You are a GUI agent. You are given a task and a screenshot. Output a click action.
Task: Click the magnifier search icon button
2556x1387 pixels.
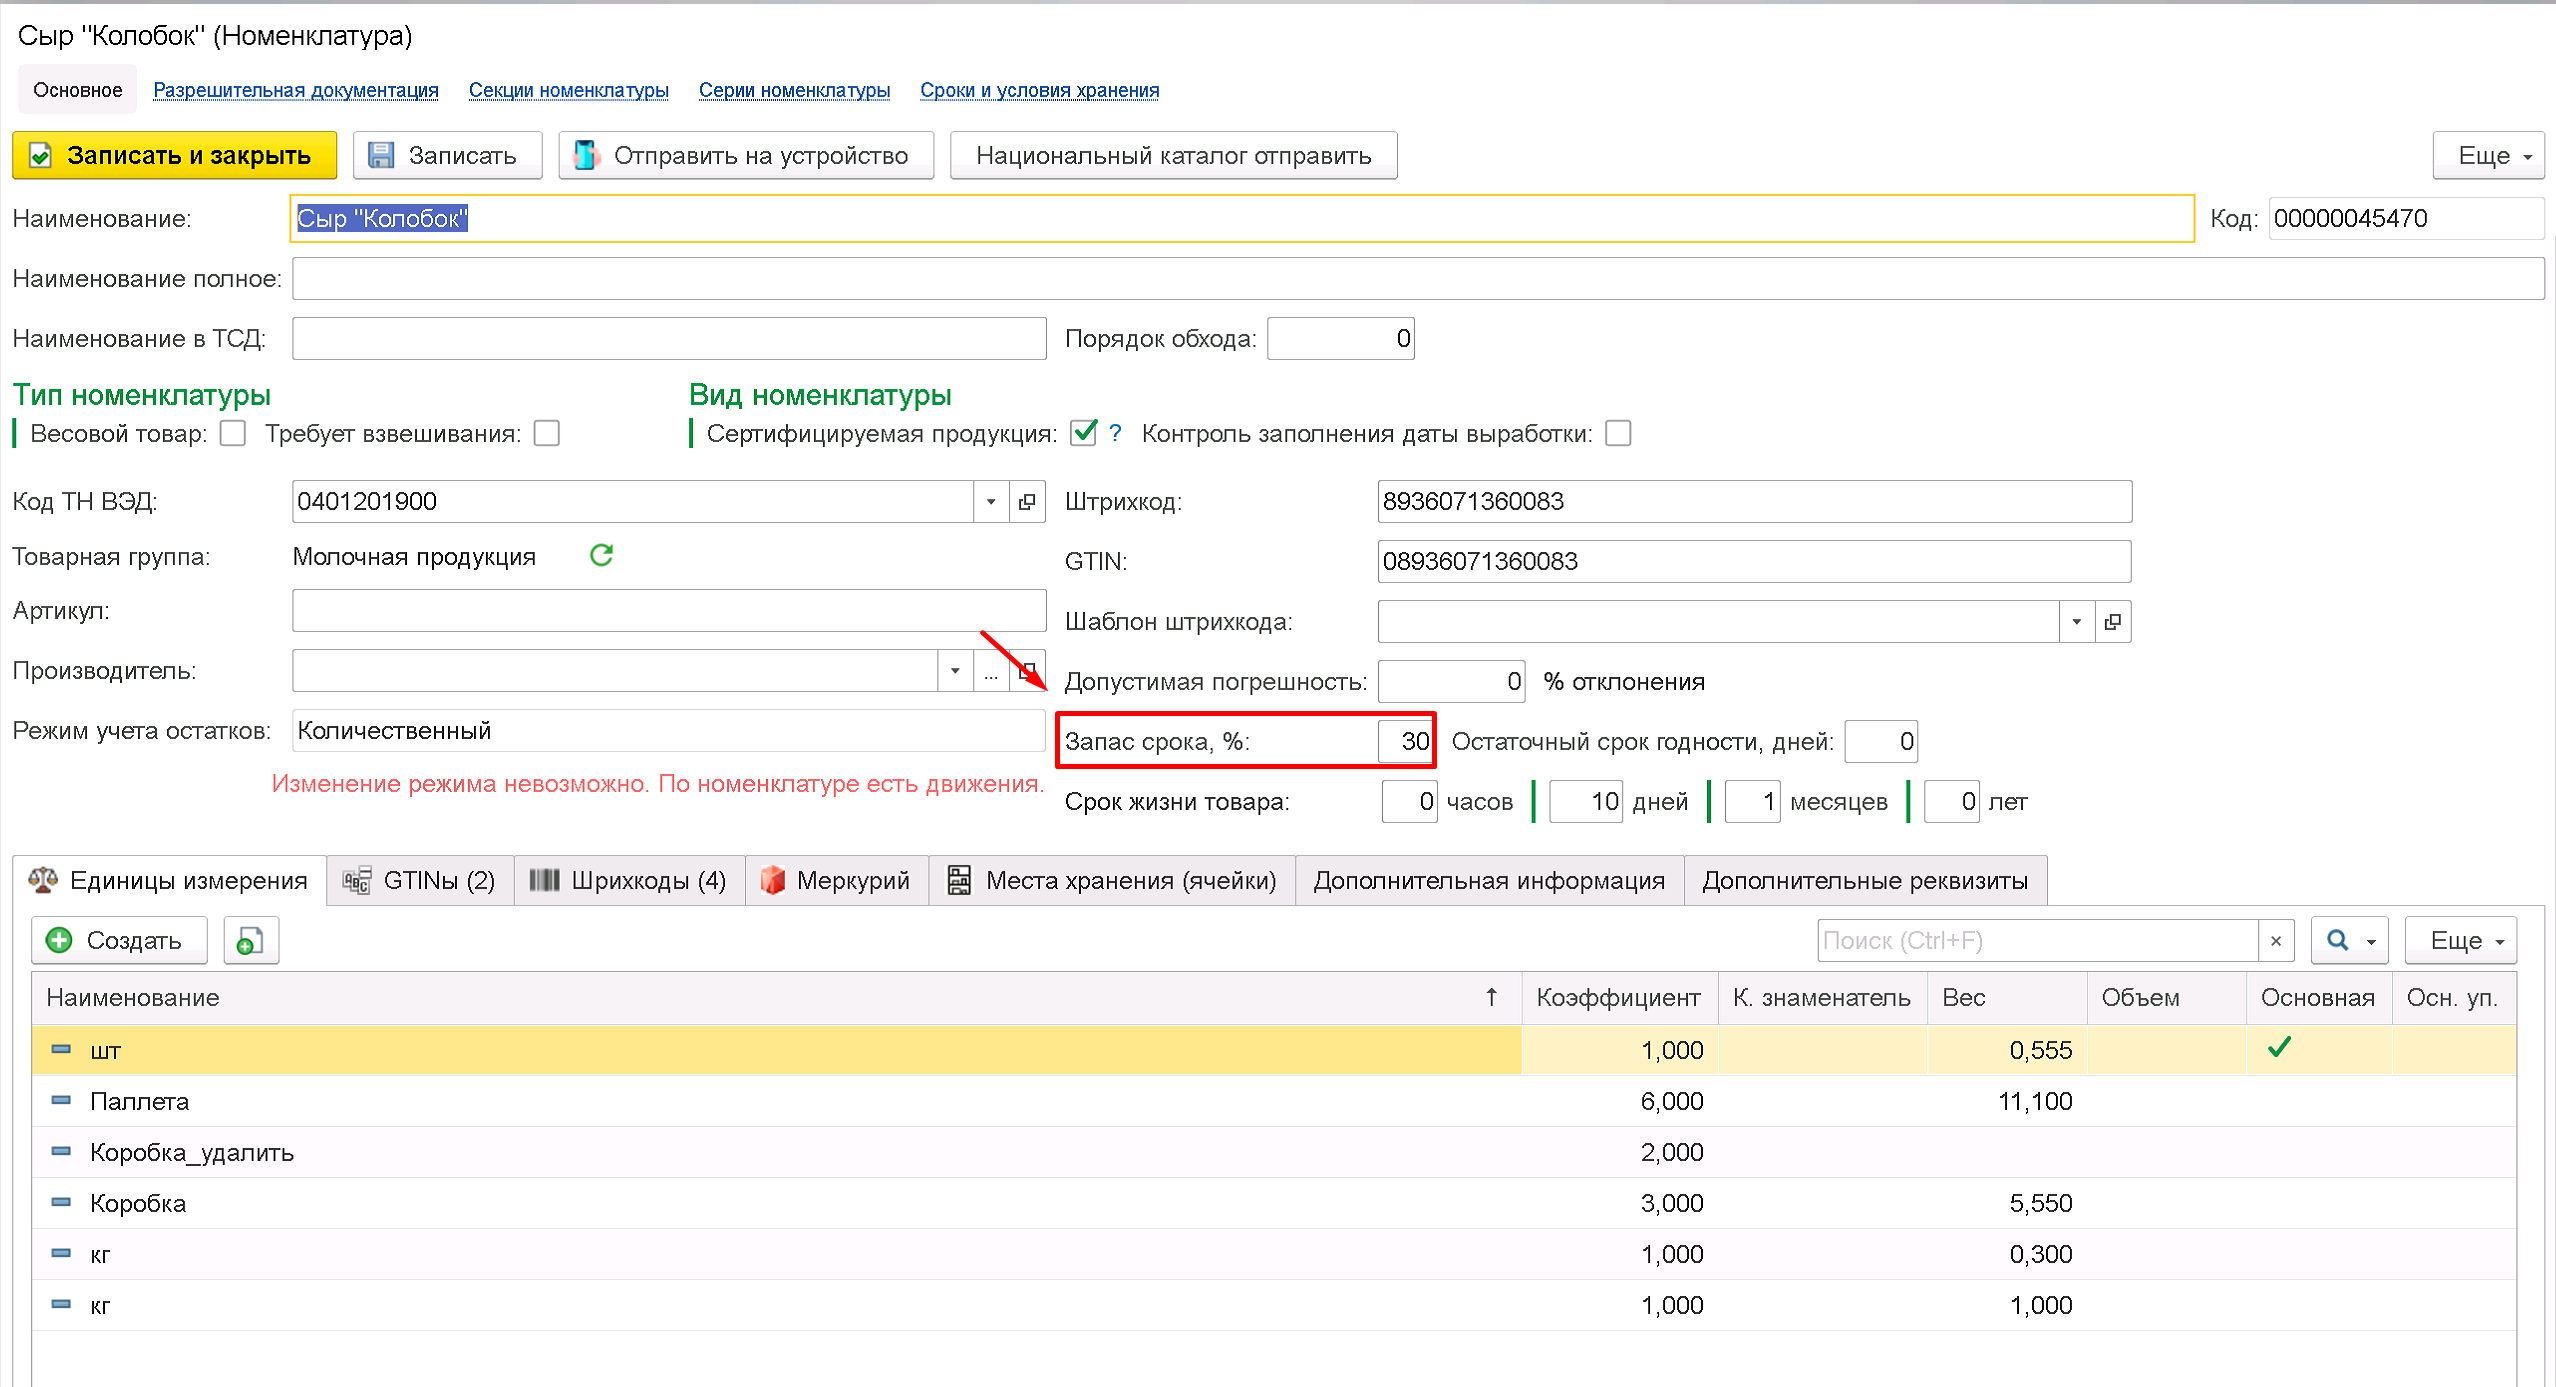(2349, 940)
